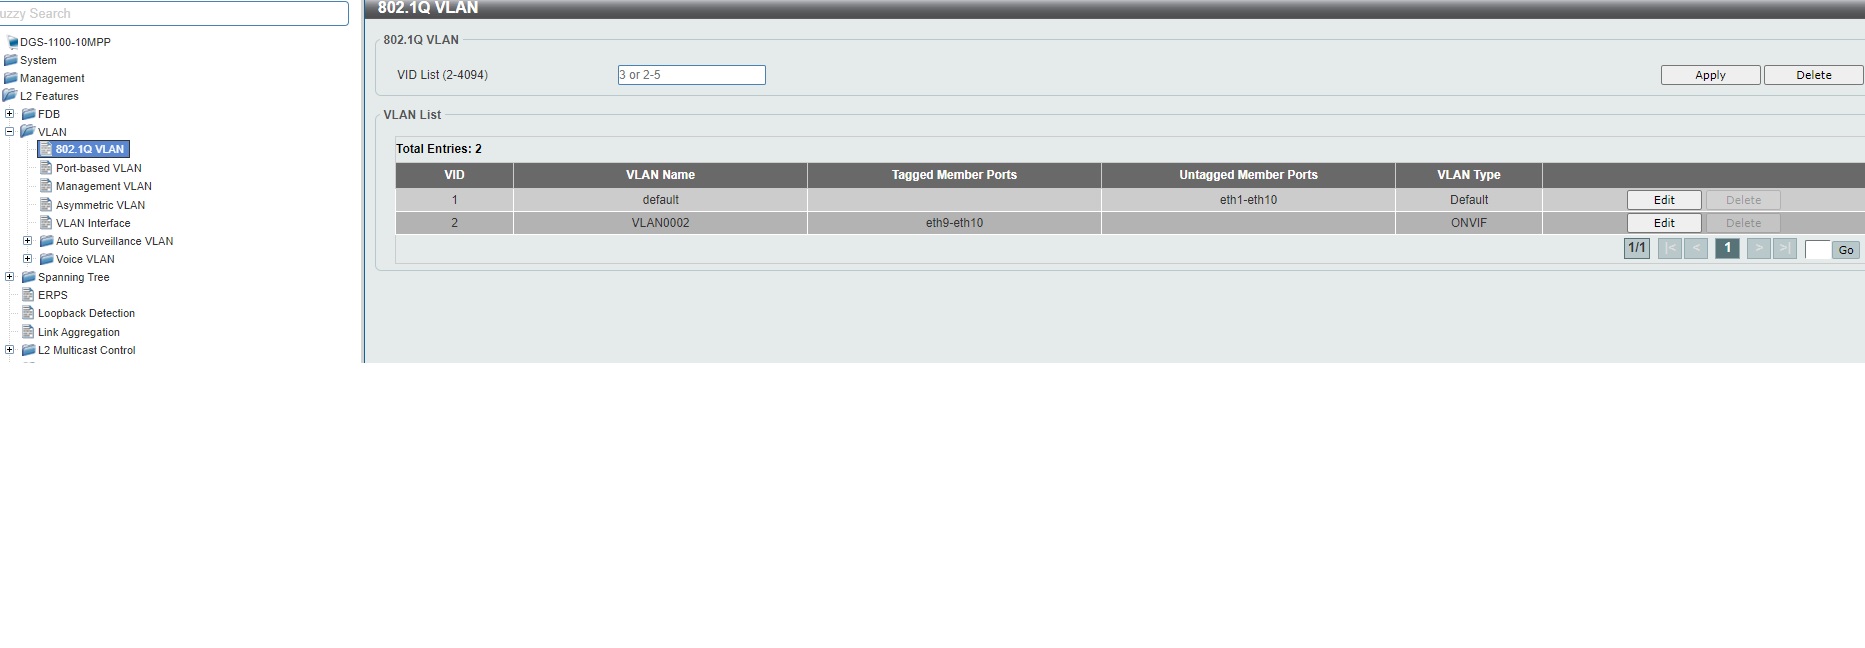Screen dimensions: 1865x648
Task: Click the Tagged Member Ports header
Action: point(954,175)
